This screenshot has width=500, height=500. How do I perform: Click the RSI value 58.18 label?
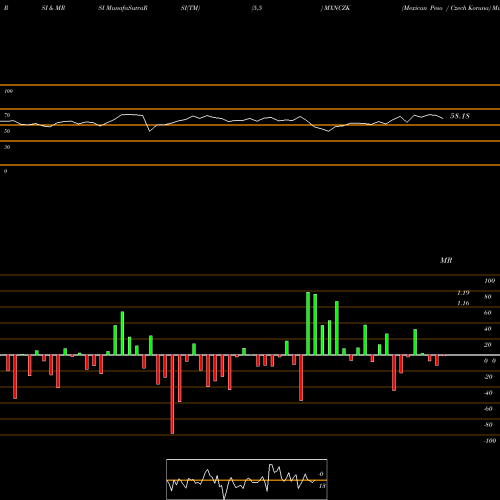(x=460, y=116)
